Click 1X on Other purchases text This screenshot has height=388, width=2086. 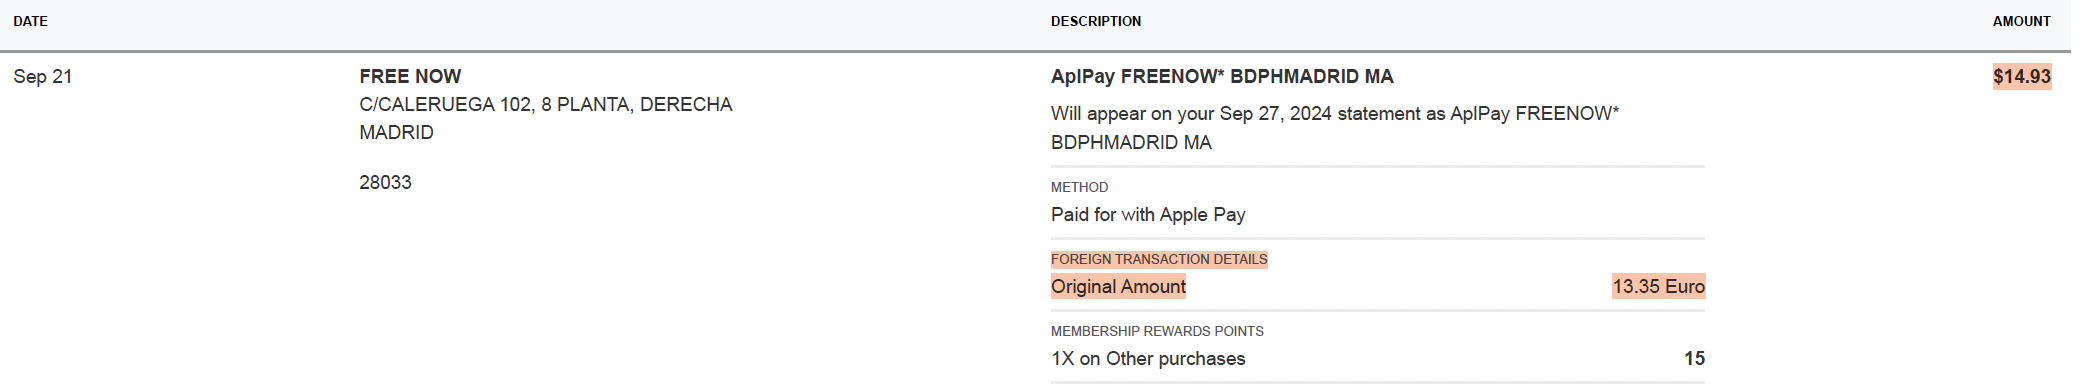coord(1148,359)
